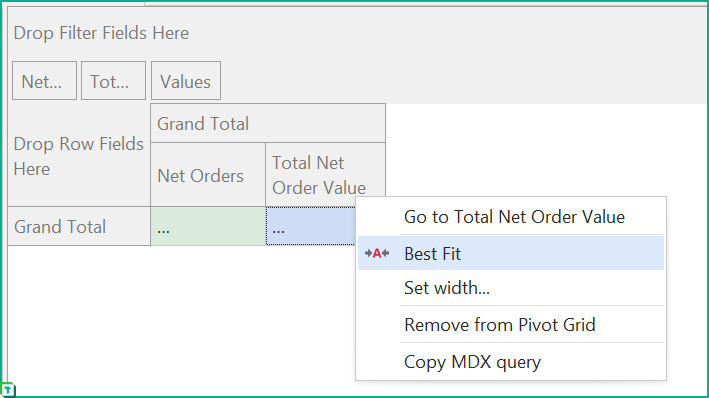Click the Best Fit icon in context menu
This screenshot has height=398, width=709.
pos(377,253)
